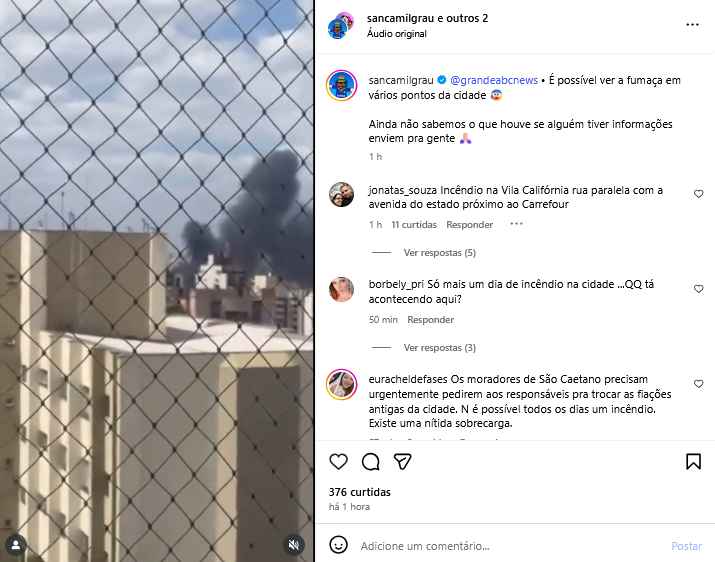This screenshot has width=715, height=562.
Task: Like the post with the heart icon
Action: coord(338,462)
